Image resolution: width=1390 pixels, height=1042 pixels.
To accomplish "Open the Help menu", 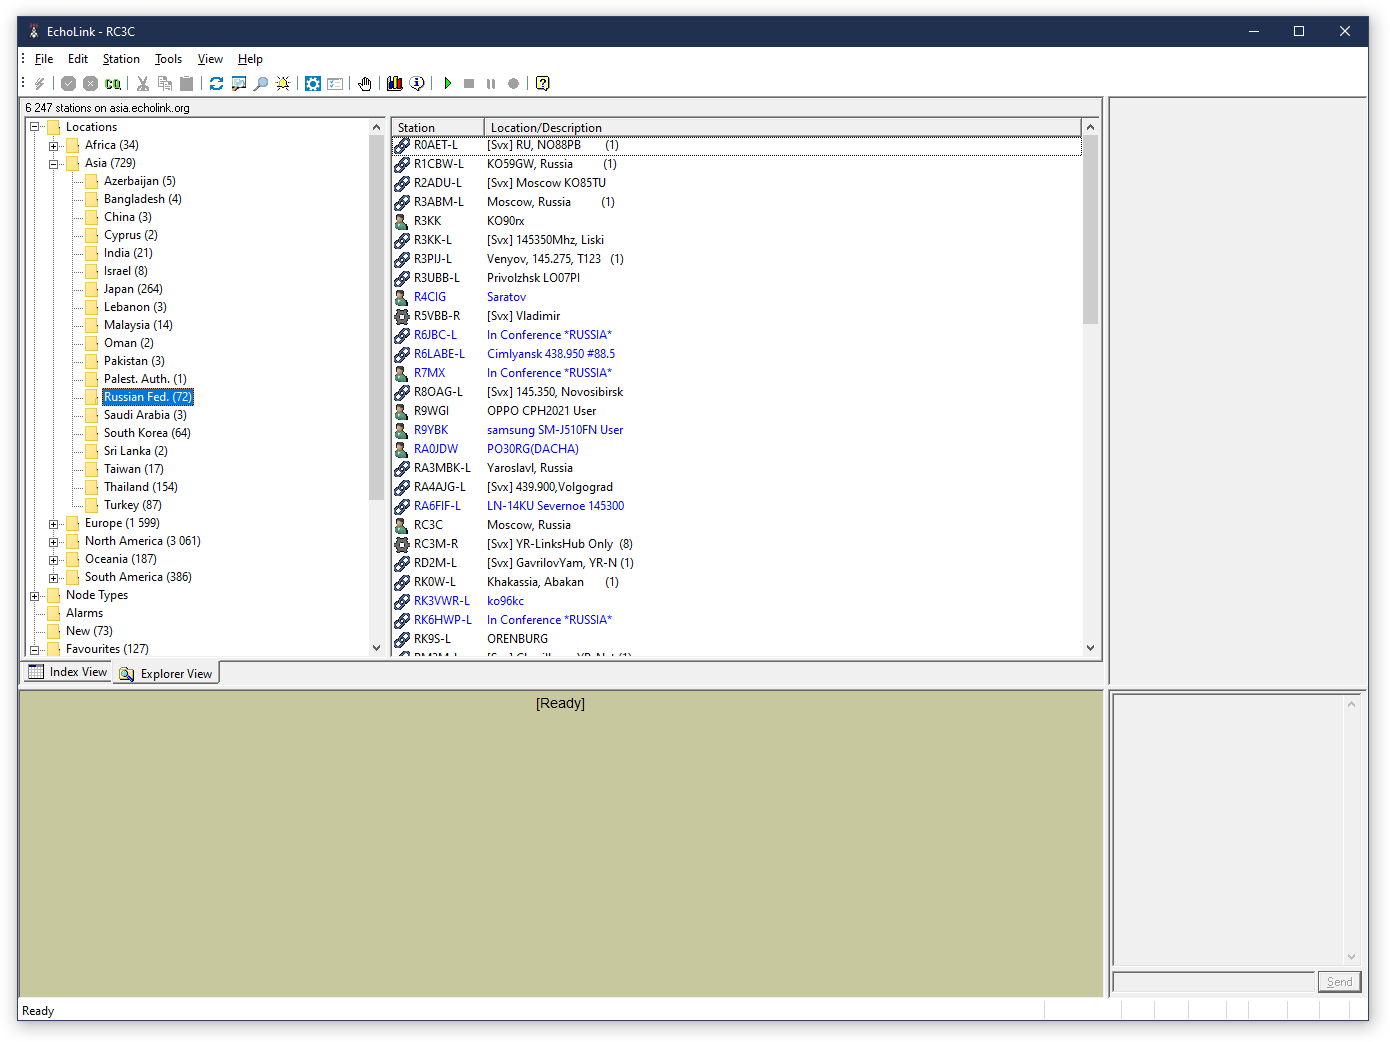I will (x=250, y=59).
